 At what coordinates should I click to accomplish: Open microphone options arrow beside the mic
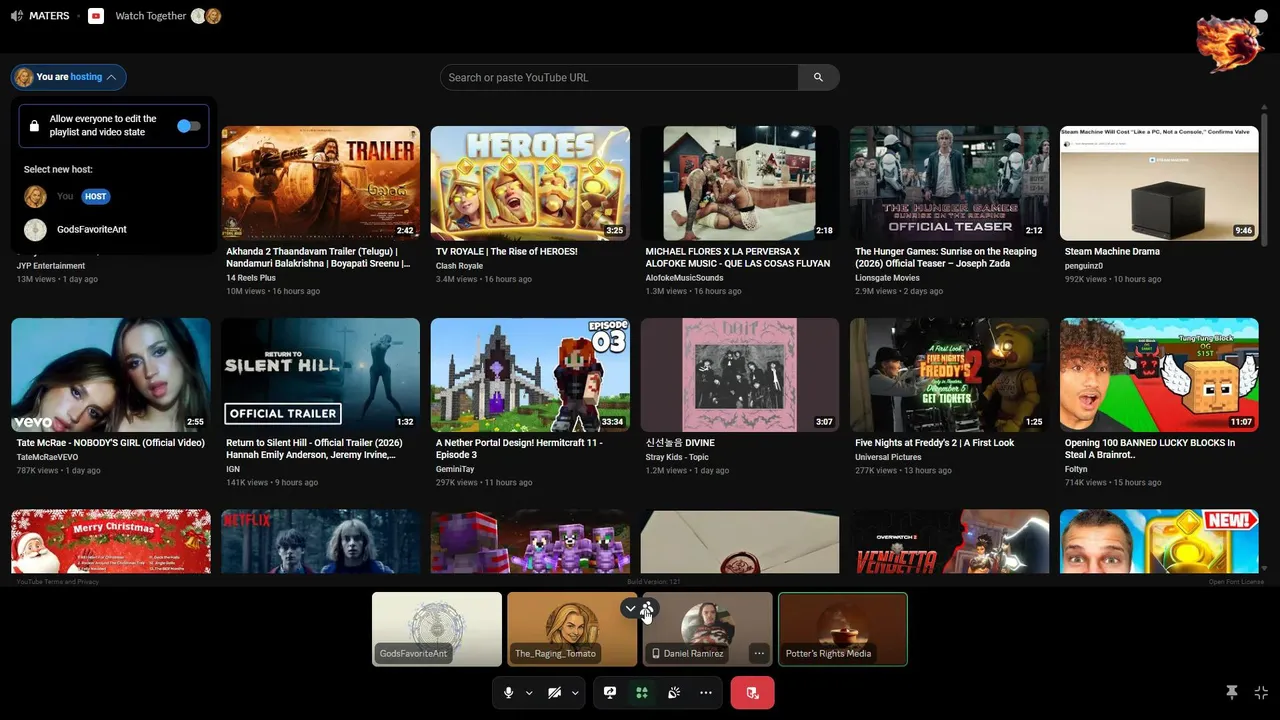[x=529, y=693]
